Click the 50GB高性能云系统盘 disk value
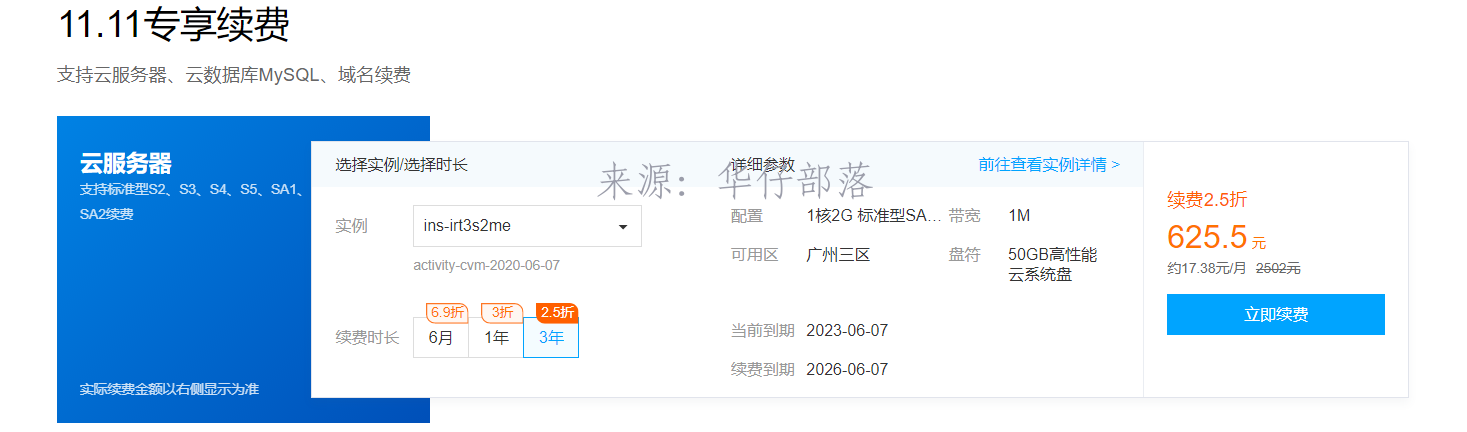The width and height of the screenshot is (1467, 432). (x=1052, y=264)
